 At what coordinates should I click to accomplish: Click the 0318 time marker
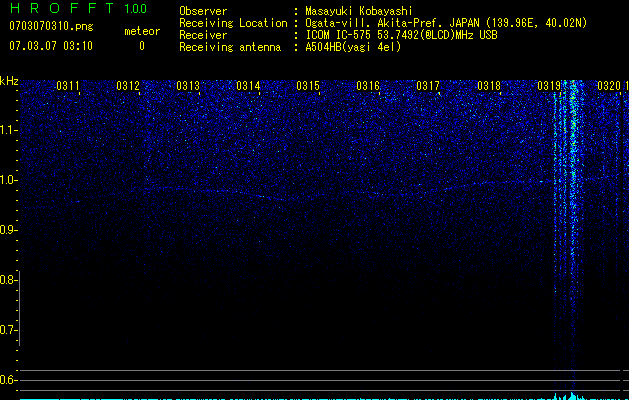pos(489,86)
